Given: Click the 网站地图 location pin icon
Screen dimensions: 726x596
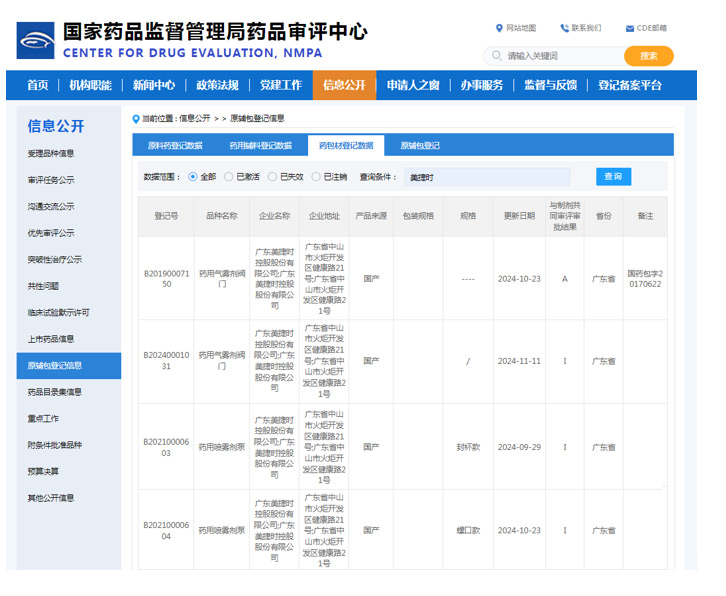Looking at the screenshot, I should coord(499,28).
